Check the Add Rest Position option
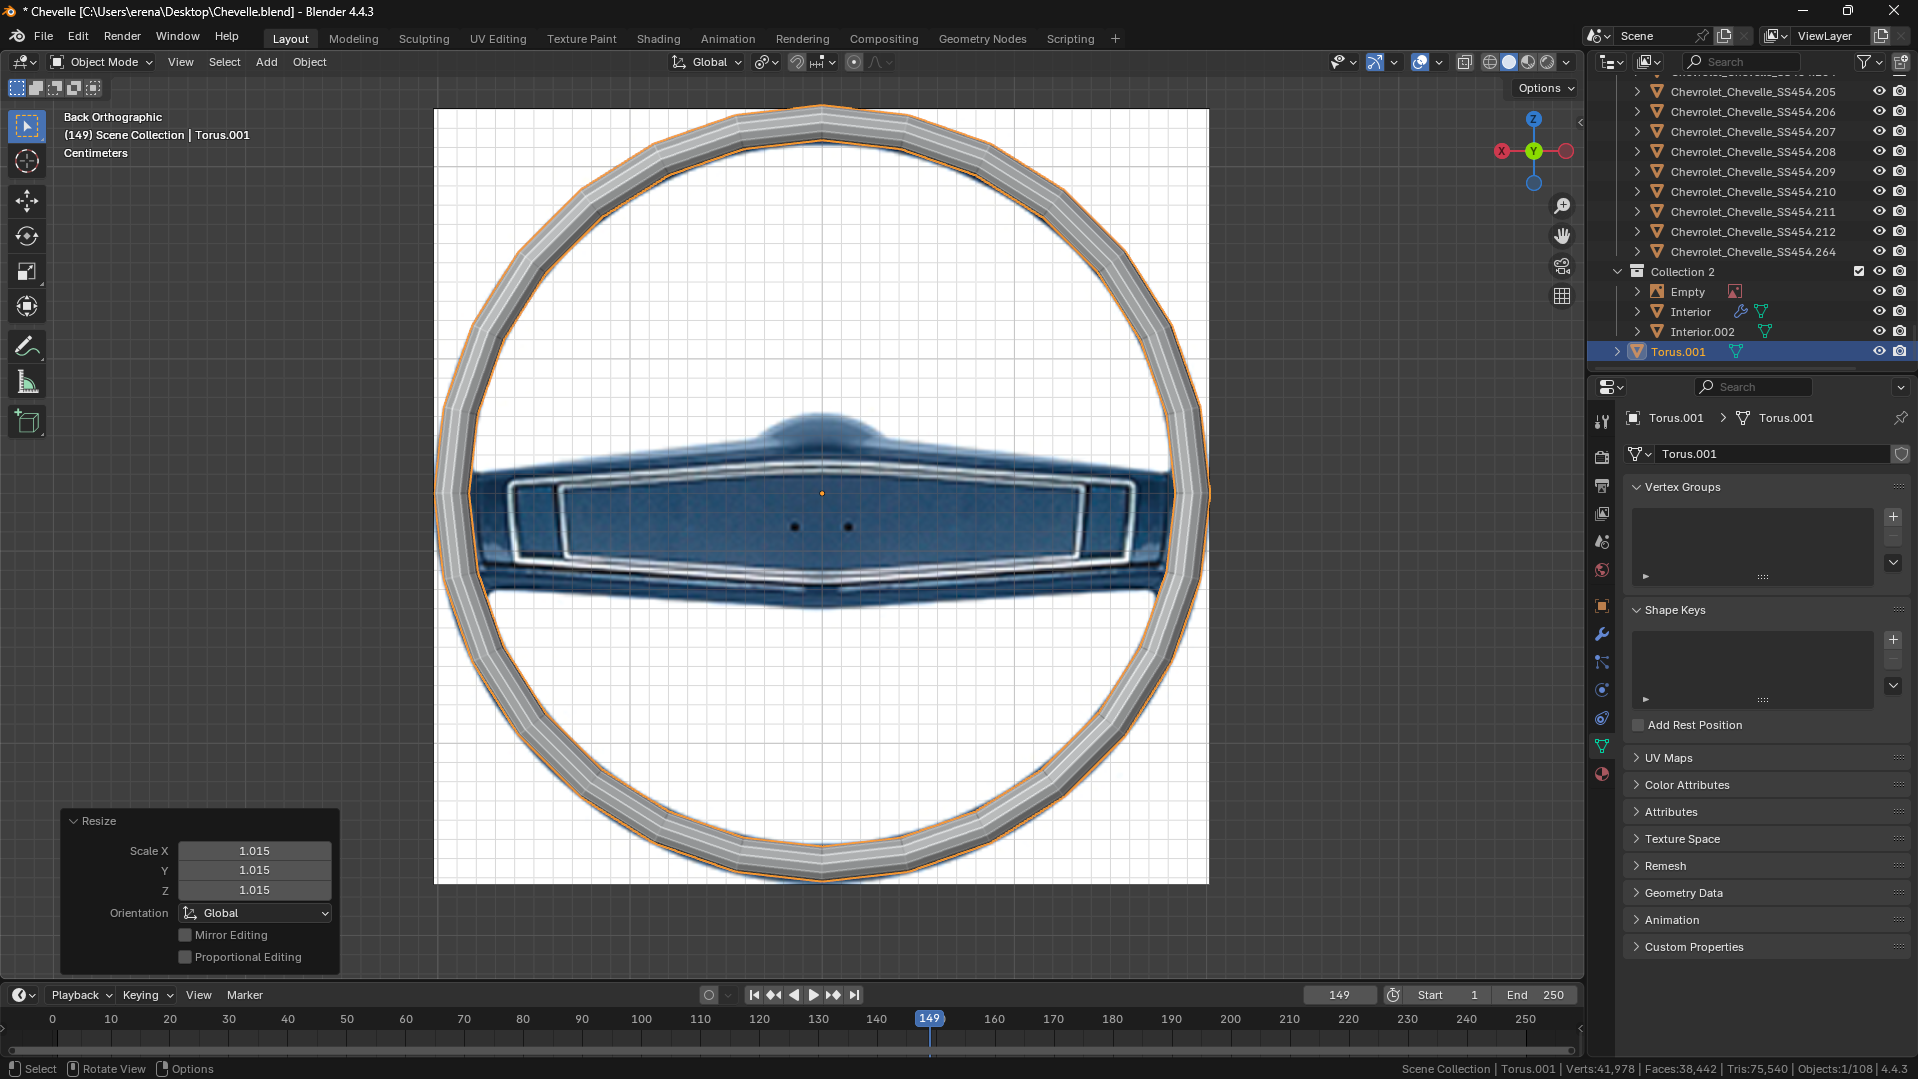 tap(1638, 725)
